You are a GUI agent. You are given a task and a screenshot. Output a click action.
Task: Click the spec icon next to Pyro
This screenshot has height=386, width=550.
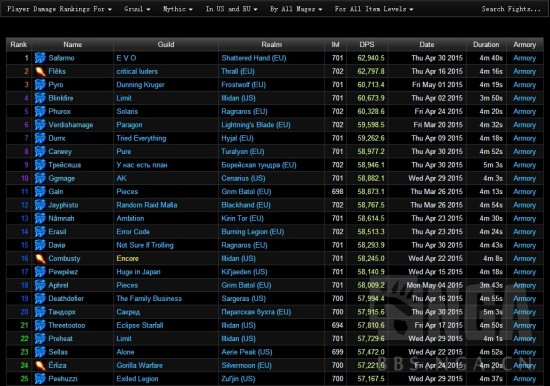(40, 85)
